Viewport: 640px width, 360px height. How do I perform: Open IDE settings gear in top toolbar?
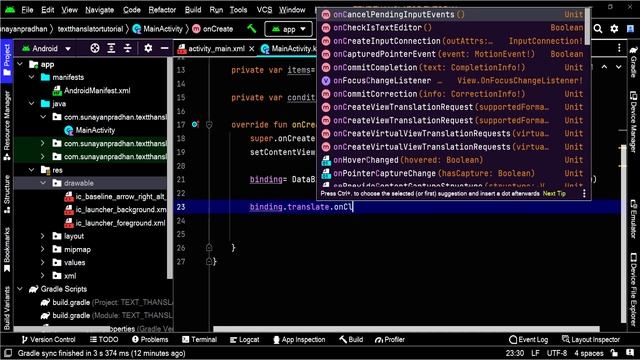pyautogui.click(x=614, y=29)
